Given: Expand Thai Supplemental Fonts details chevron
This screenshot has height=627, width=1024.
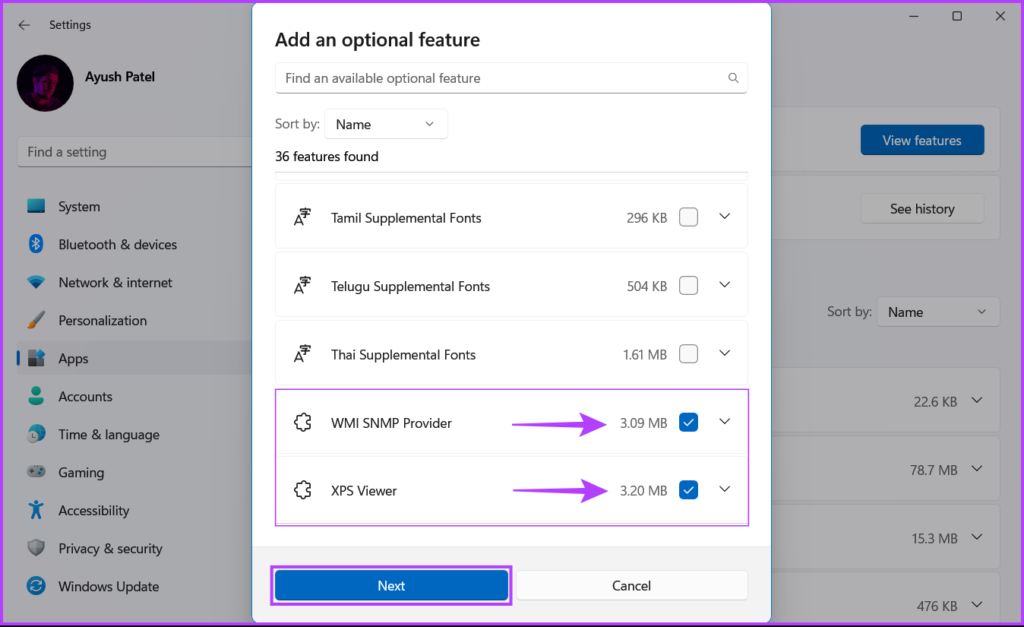Looking at the screenshot, I should [x=724, y=353].
